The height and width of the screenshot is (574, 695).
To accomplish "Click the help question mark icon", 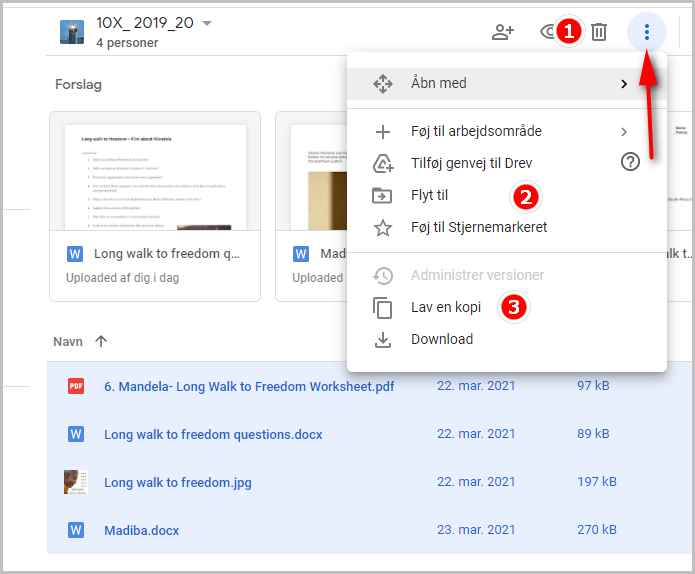I will coord(630,162).
